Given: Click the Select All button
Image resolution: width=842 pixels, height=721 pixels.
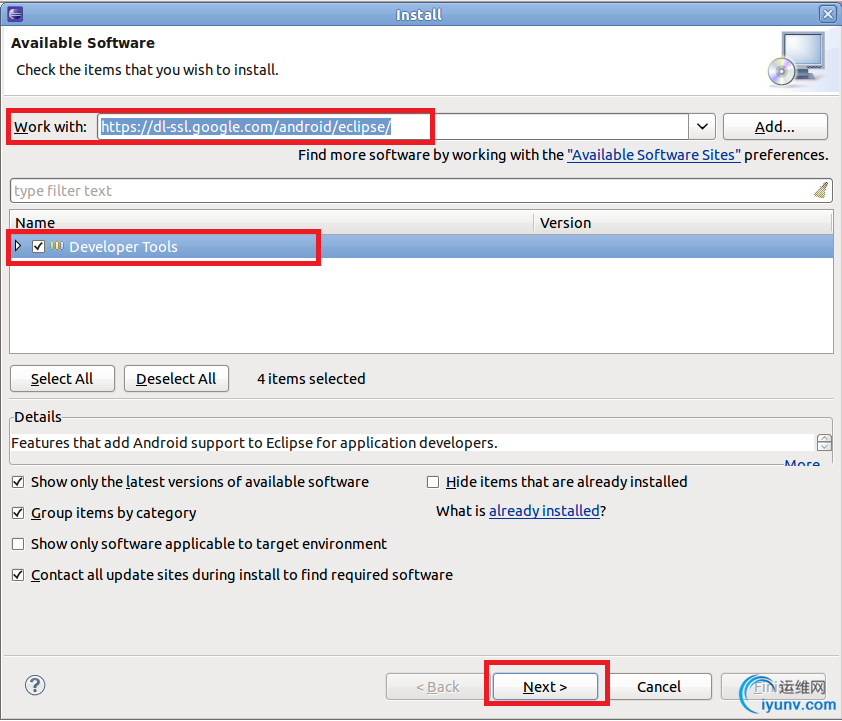Looking at the screenshot, I should 62,379.
